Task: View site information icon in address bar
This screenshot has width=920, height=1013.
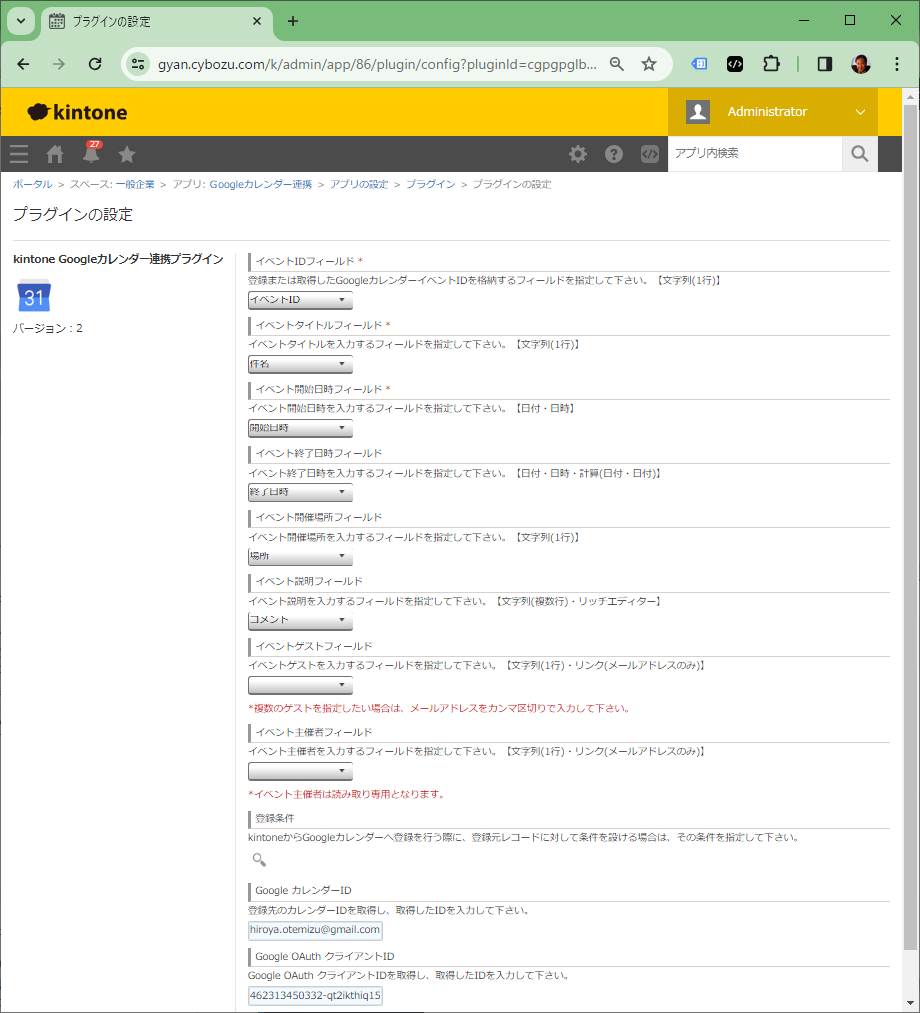Action: (x=138, y=64)
